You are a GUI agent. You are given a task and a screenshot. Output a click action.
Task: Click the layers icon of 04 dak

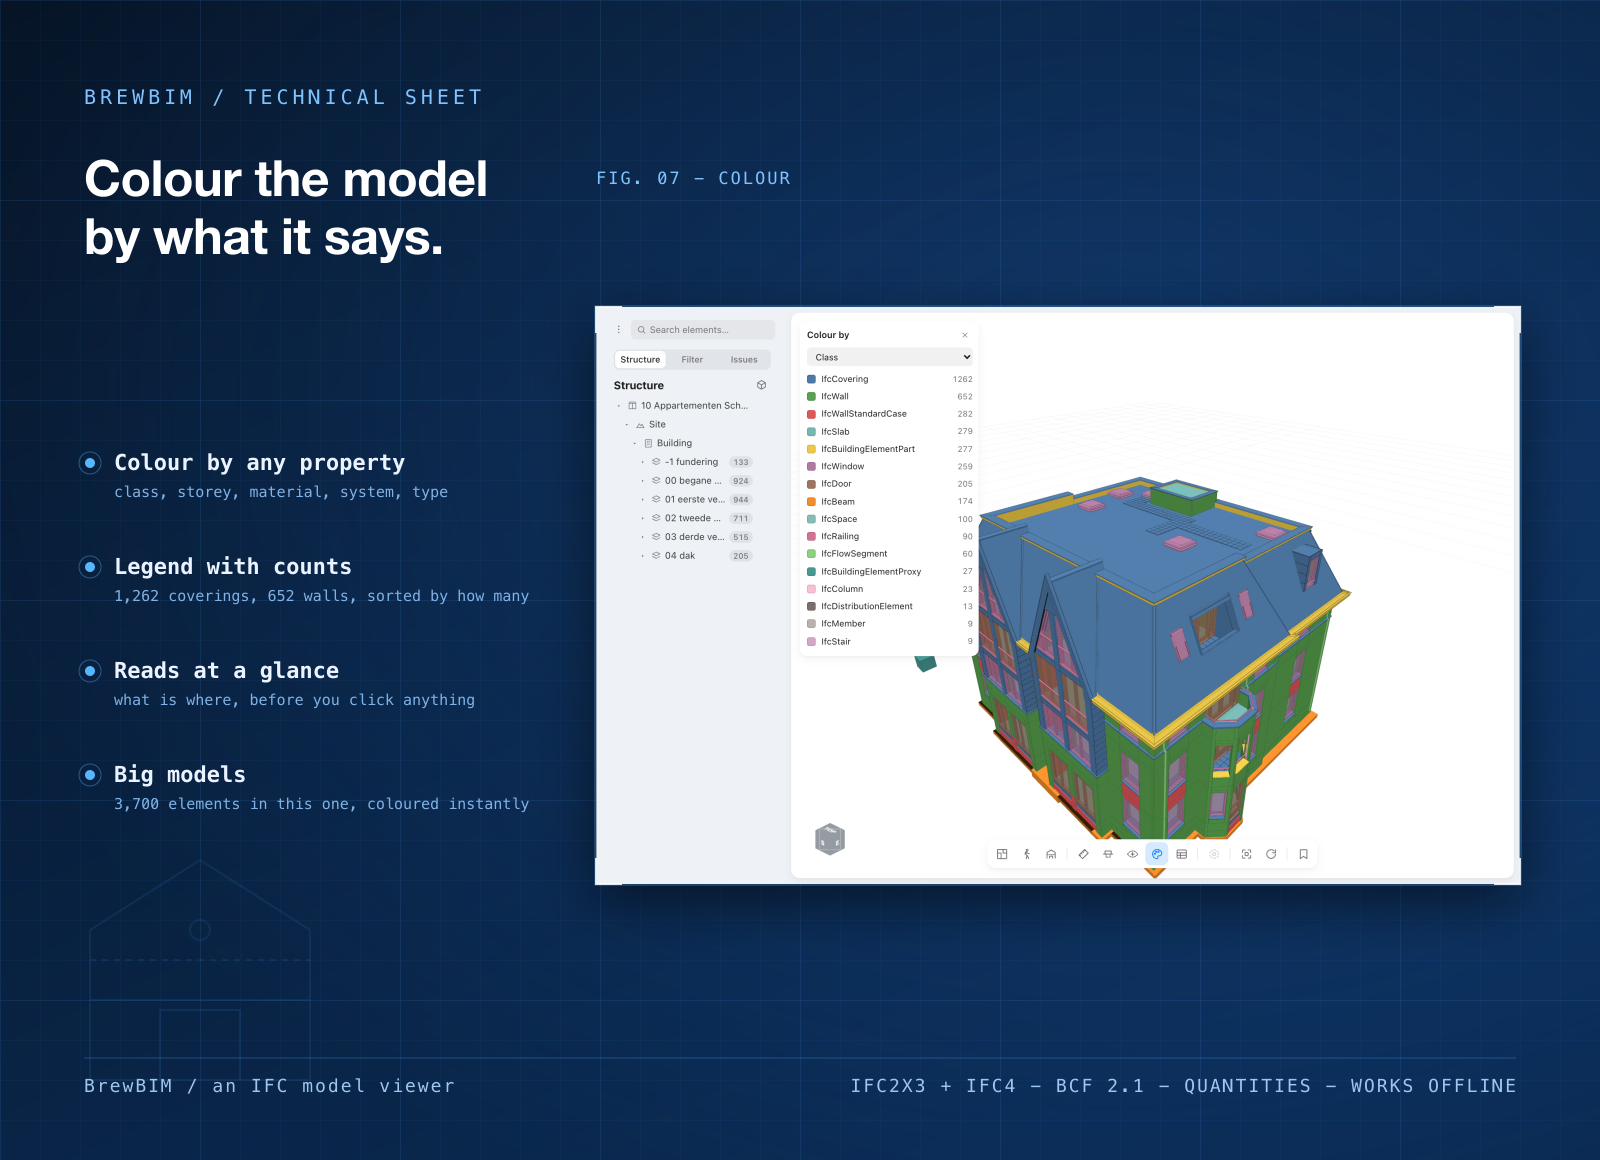click(x=656, y=555)
